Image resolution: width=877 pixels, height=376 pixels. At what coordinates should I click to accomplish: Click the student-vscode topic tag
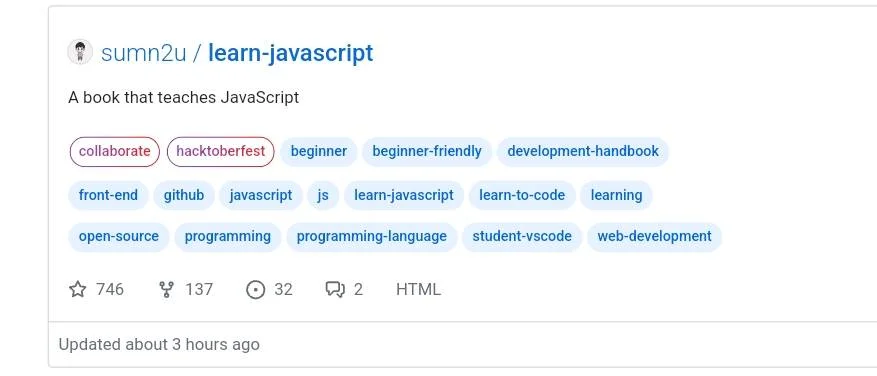522,237
